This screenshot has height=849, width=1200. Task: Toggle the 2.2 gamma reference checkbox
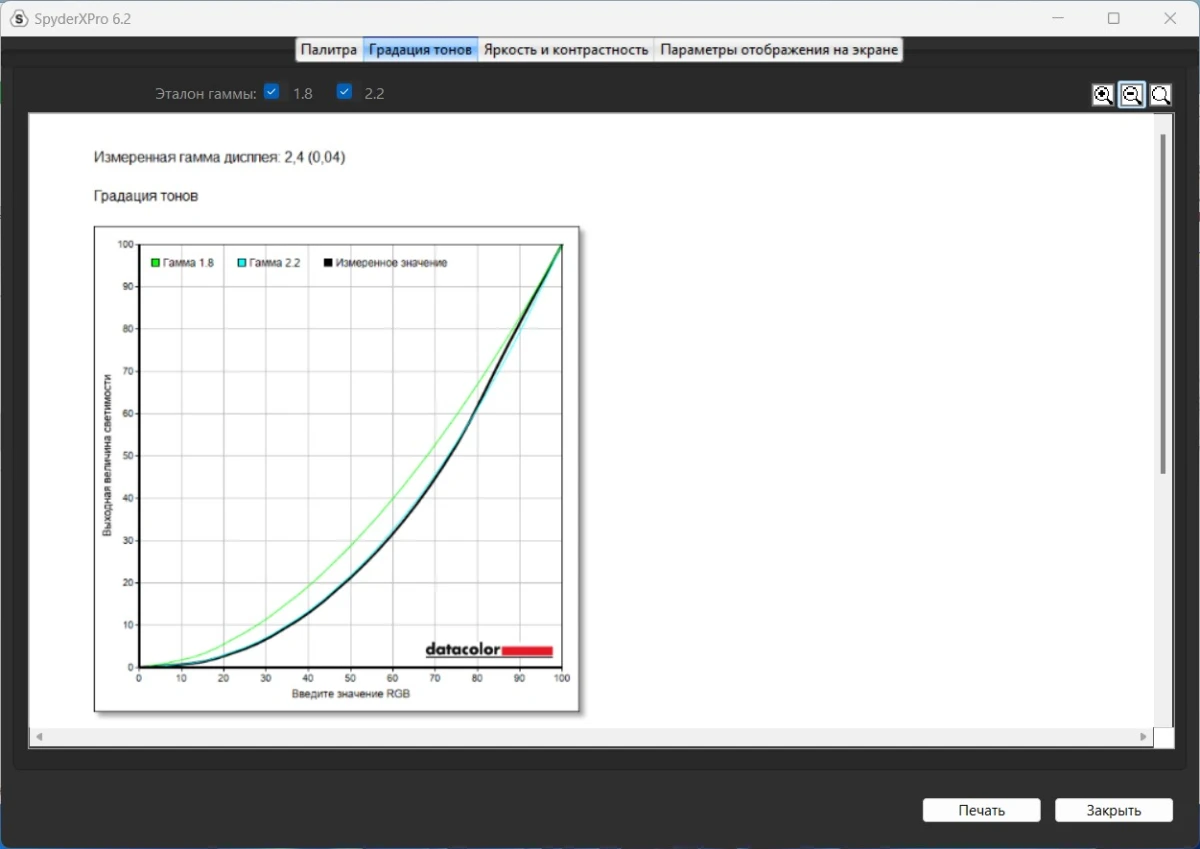[x=345, y=92]
